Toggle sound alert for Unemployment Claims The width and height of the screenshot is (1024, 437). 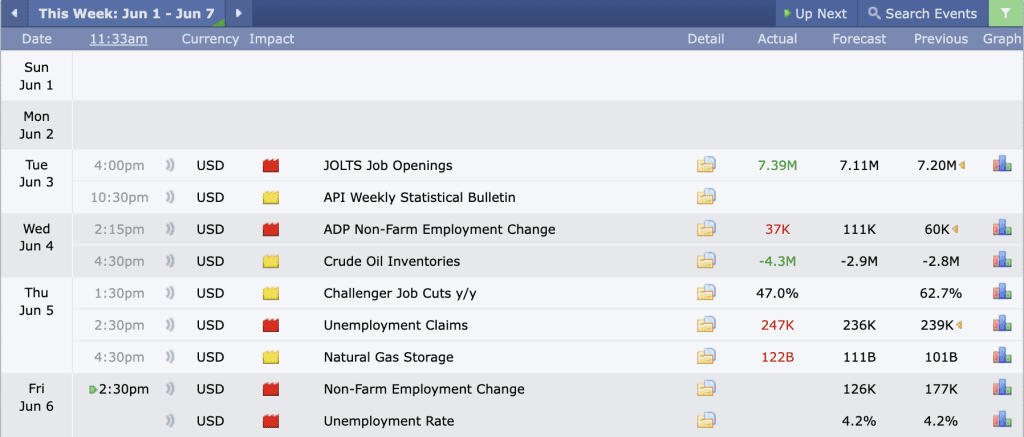170,325
